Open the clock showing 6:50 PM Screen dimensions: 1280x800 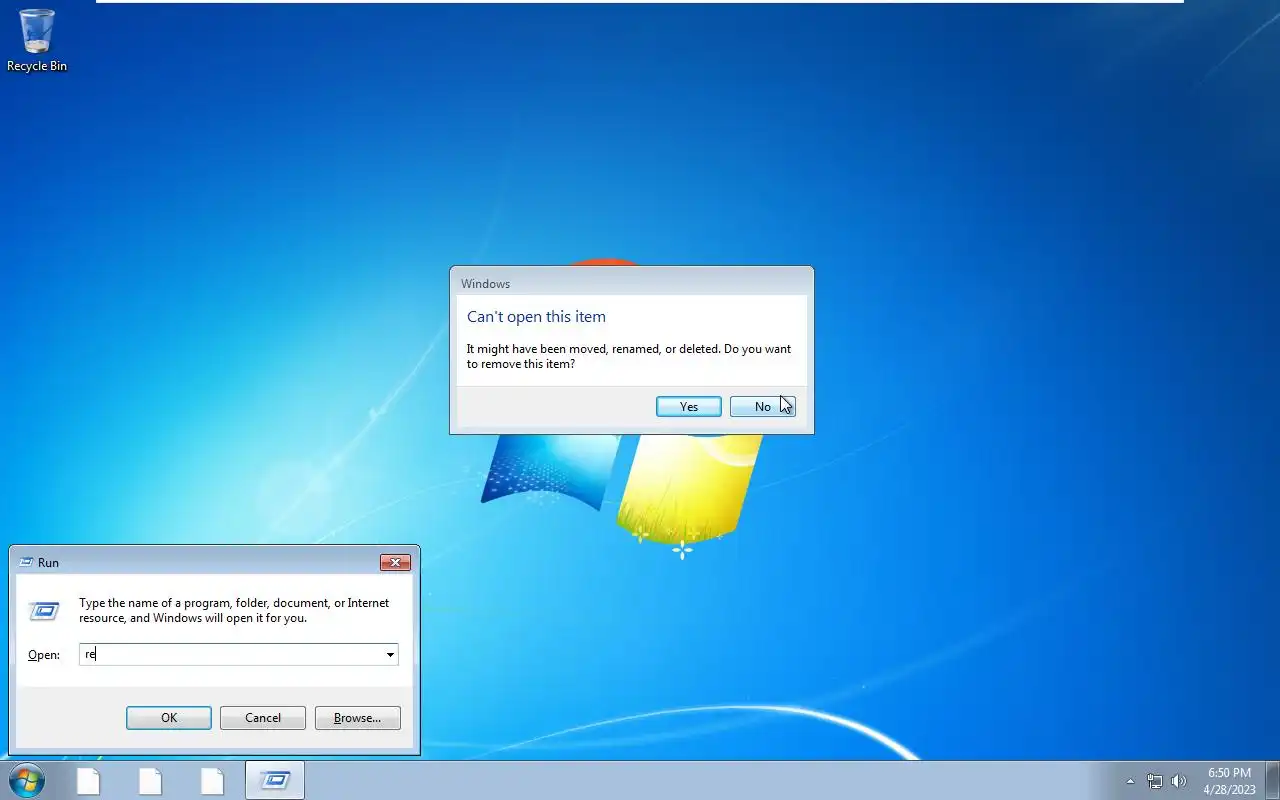point(1229,781)
